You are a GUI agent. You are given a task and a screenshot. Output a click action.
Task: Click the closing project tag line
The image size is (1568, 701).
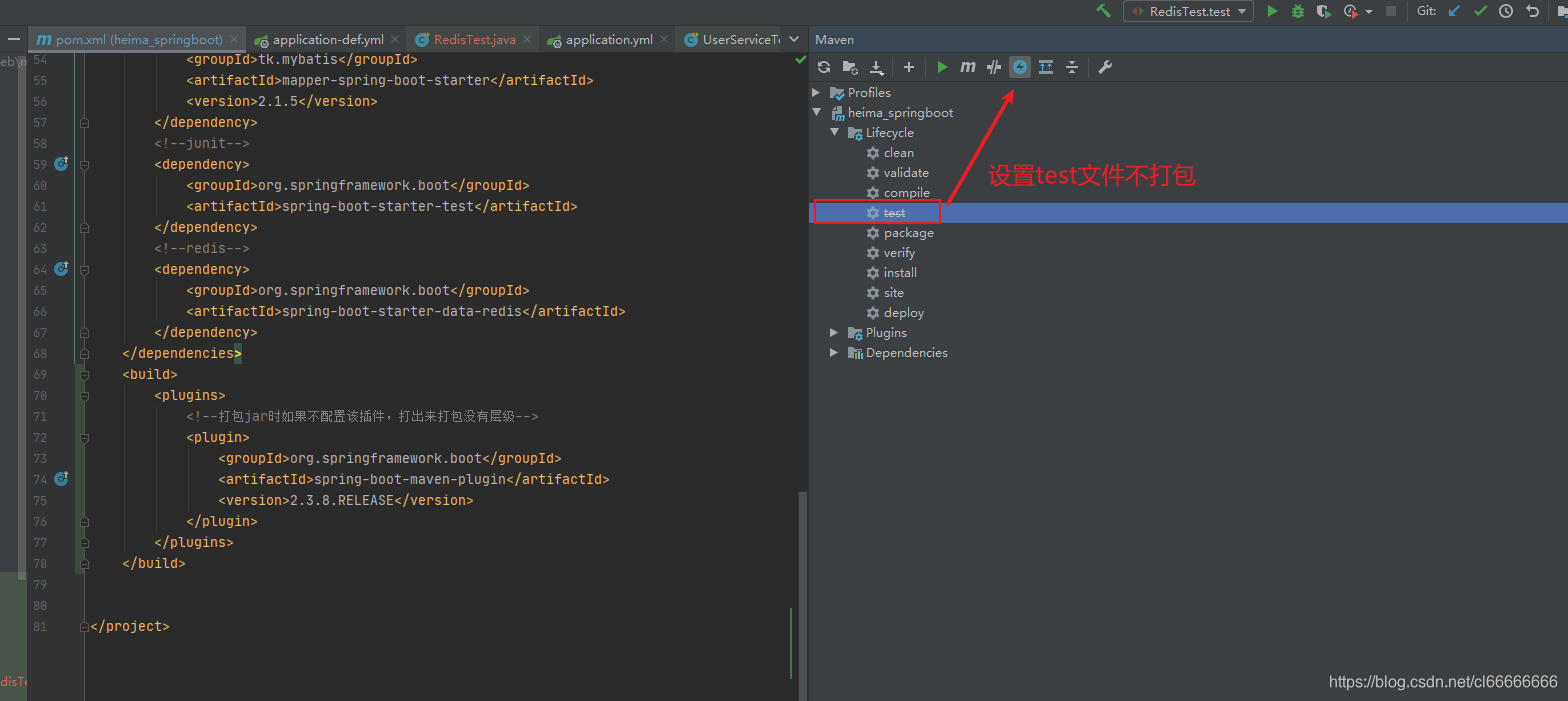pos(130,626)
